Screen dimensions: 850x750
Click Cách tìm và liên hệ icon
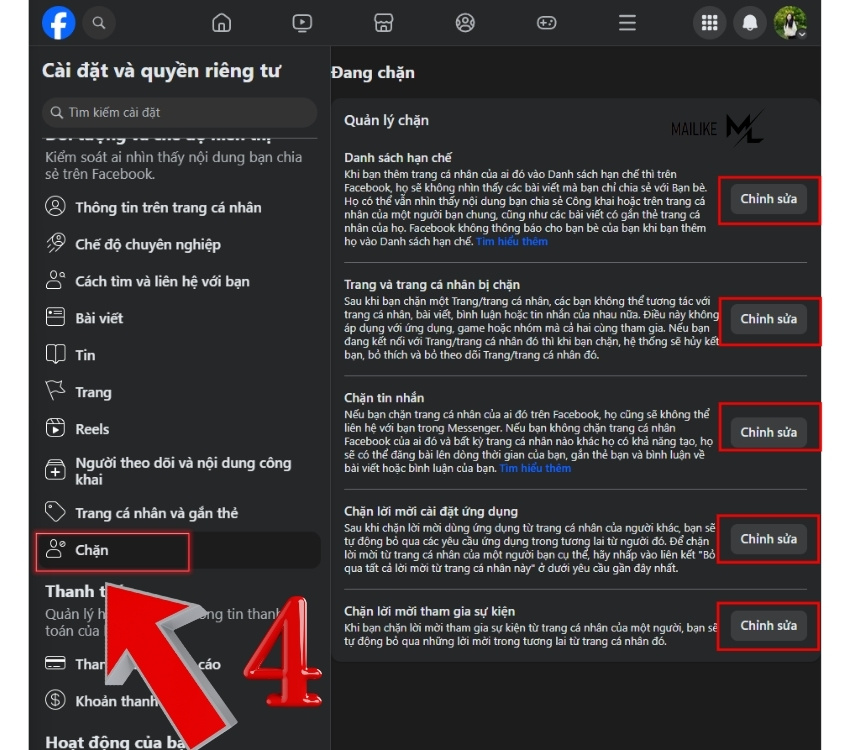[x=55, y=280]
